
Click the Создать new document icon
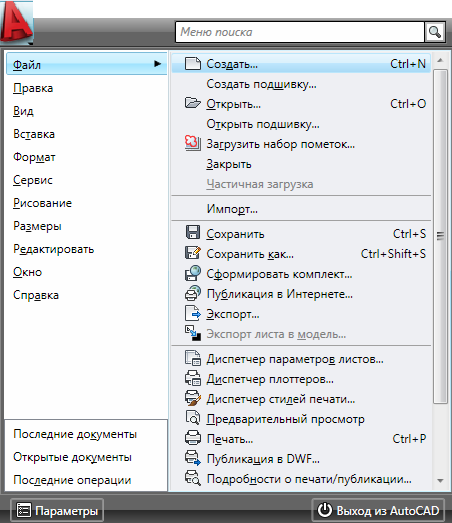pos(193,63)
